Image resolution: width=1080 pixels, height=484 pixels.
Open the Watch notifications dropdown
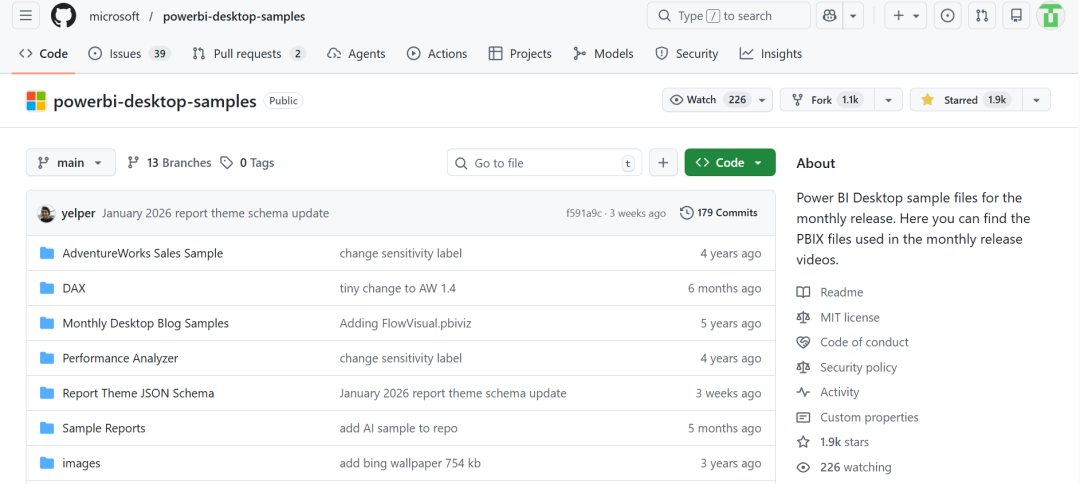(x=717, y=100)
